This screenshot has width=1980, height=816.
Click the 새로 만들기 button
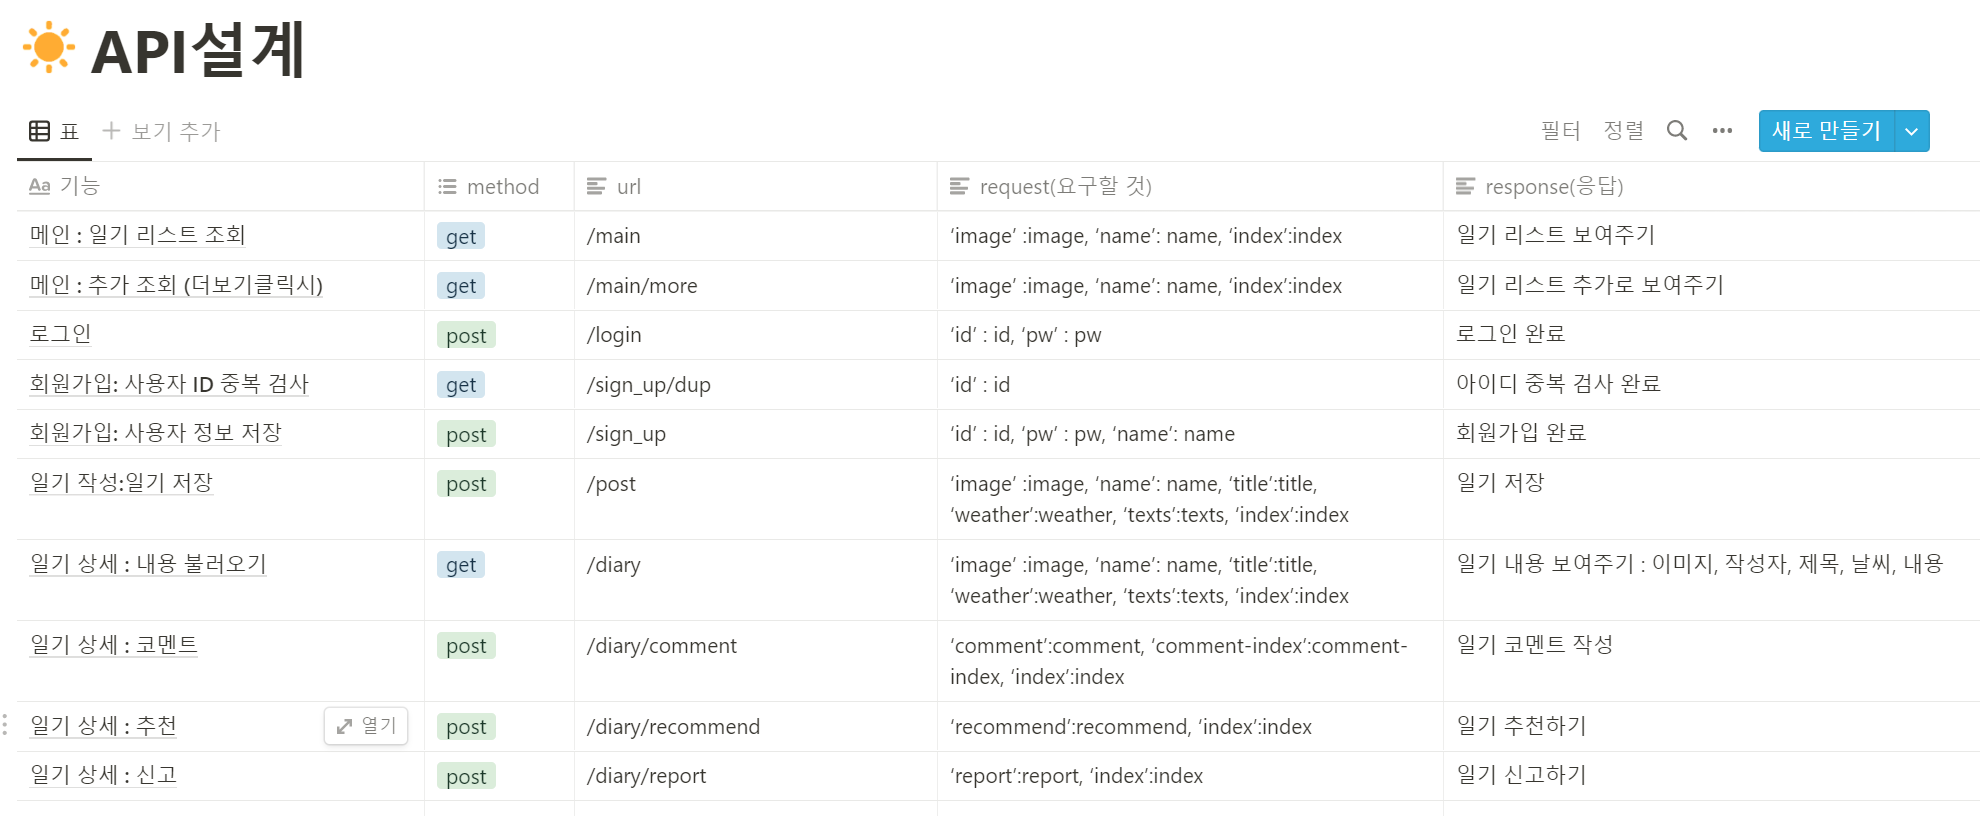(1826, 131)
